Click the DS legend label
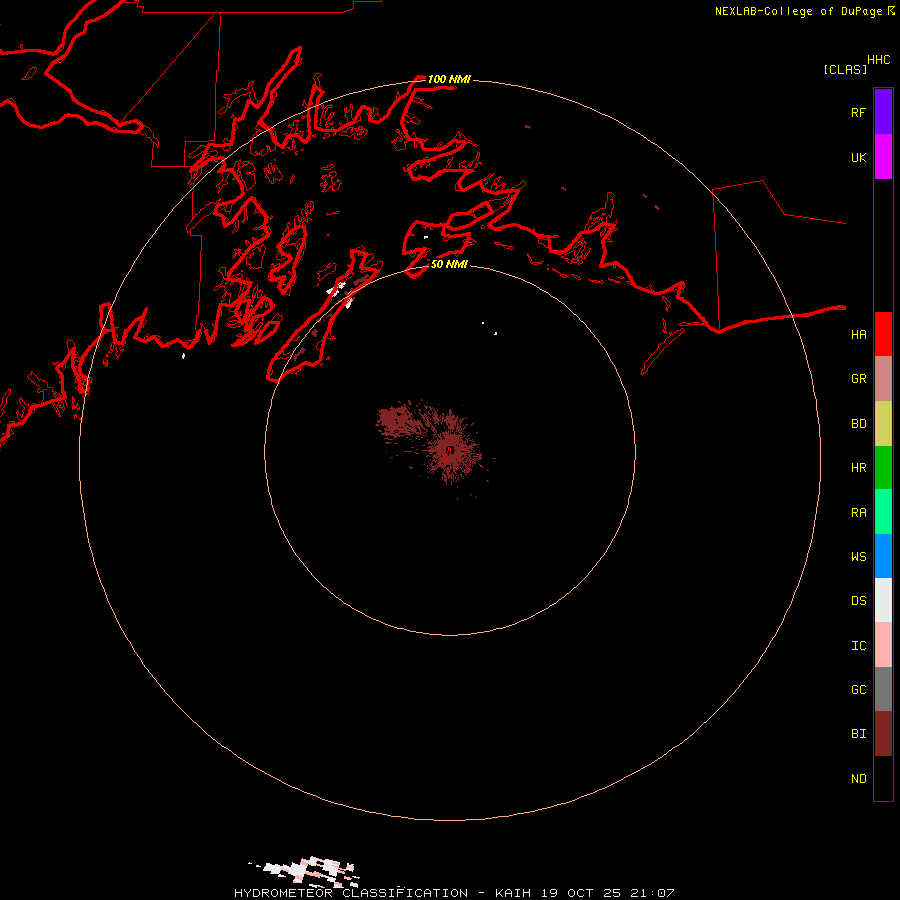The image size is (900, 900). pos(858,601)
